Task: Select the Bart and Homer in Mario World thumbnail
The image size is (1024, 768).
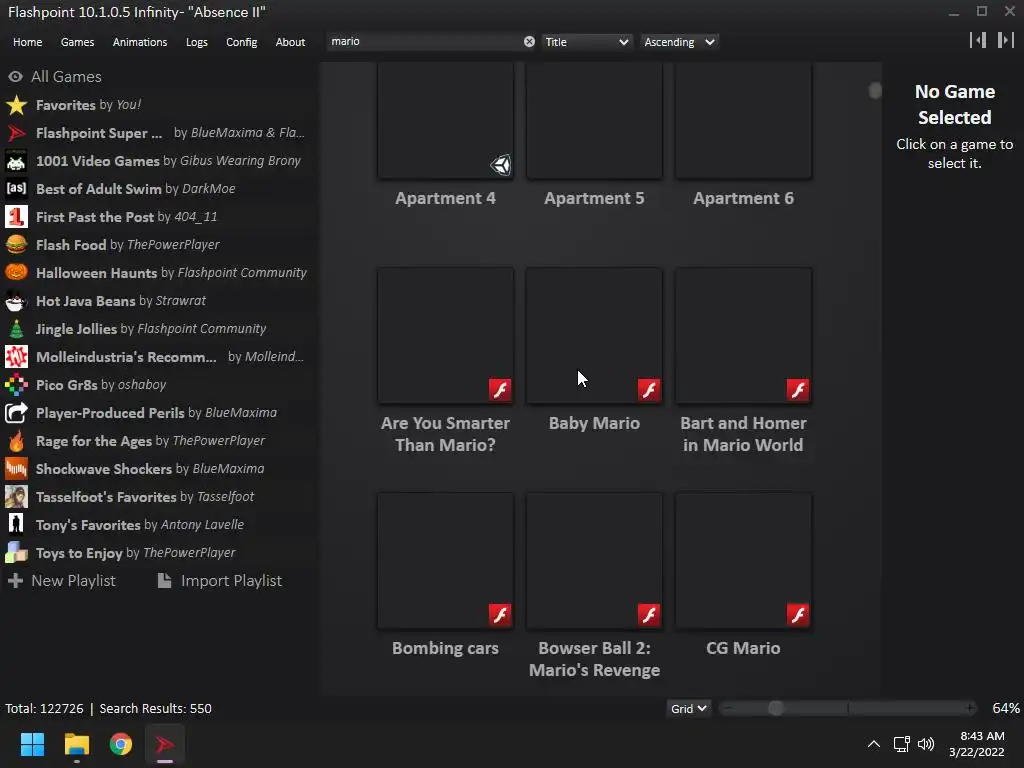Action: click(743, 336)
